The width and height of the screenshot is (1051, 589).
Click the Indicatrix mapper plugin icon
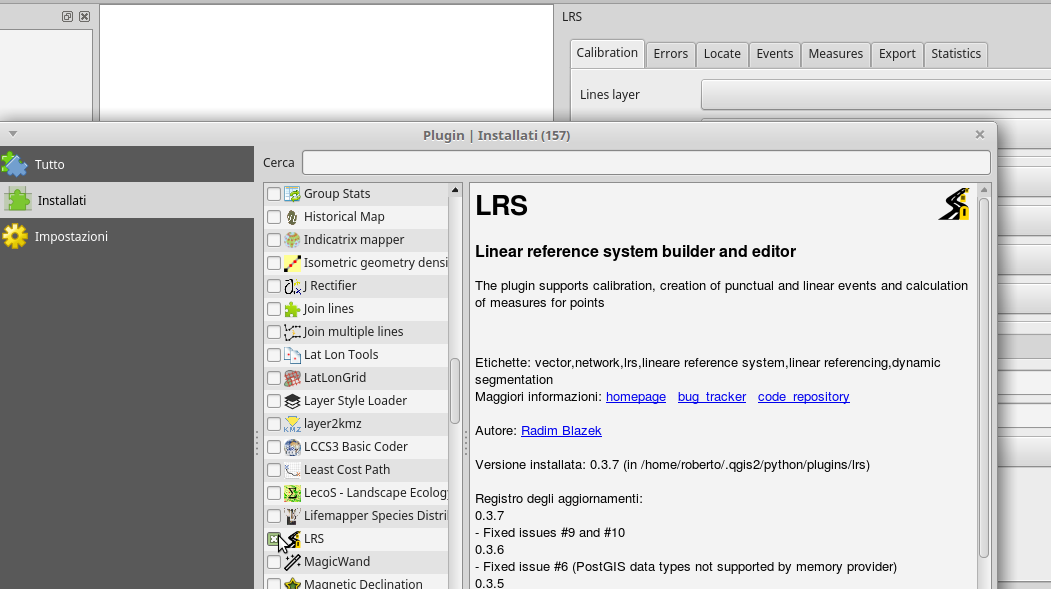(292, 240)
